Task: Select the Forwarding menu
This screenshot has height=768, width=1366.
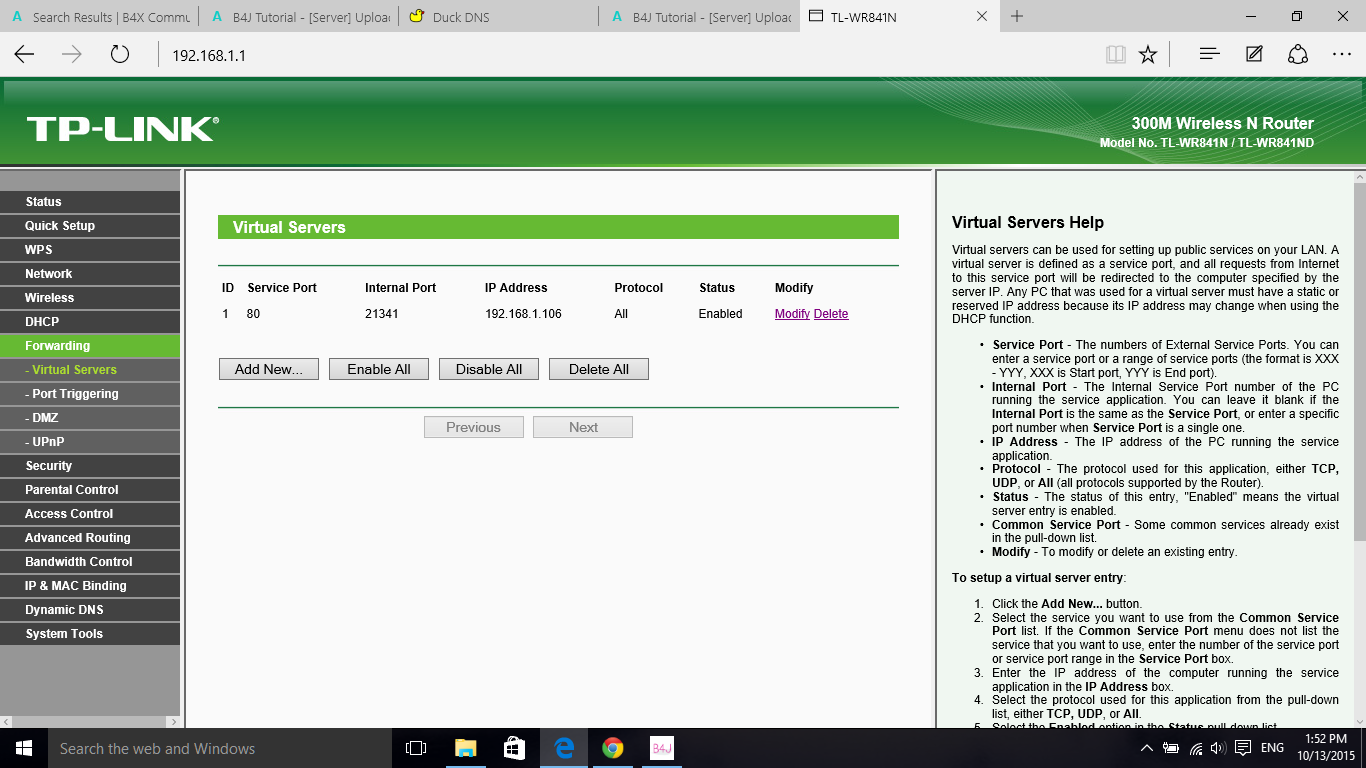Action: [x=90, y=346]
